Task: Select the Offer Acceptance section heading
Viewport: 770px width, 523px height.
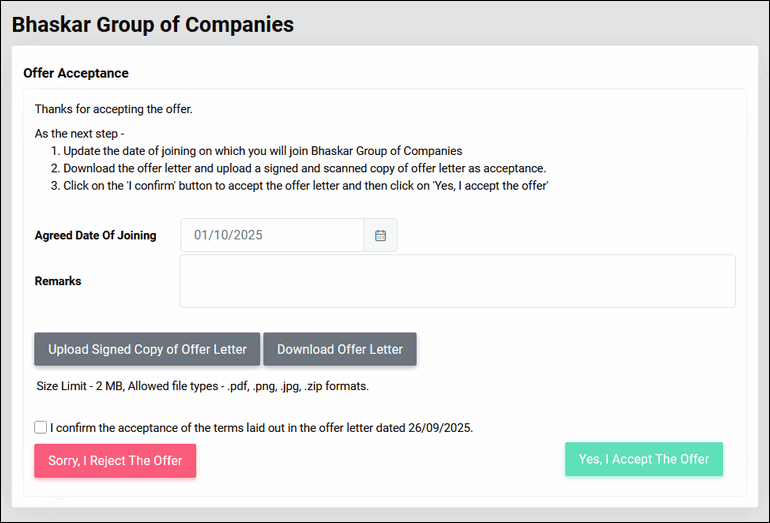Action: click(x=76, y=73)
